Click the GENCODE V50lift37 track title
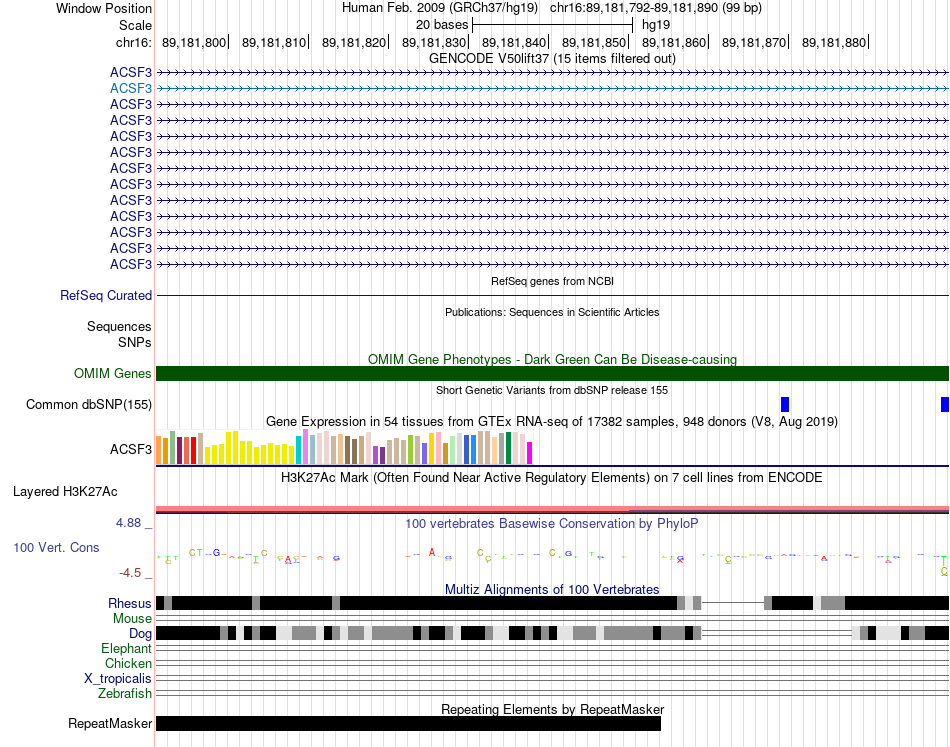 (552, 59)
